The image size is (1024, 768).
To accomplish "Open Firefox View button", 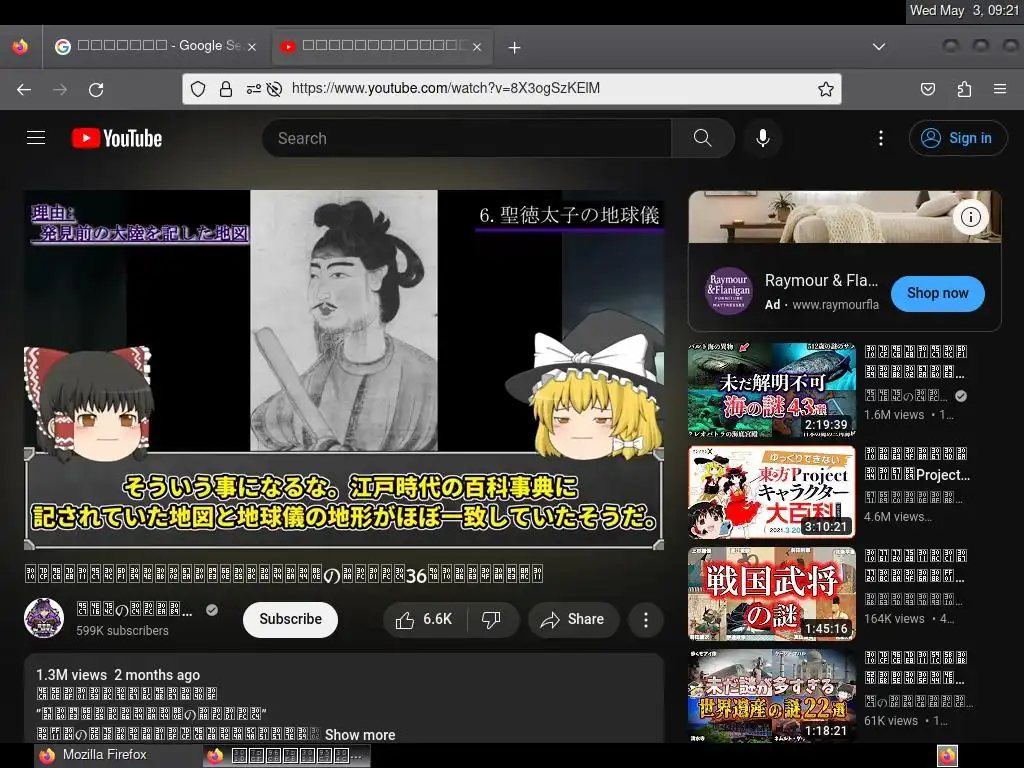I will 20,46.
